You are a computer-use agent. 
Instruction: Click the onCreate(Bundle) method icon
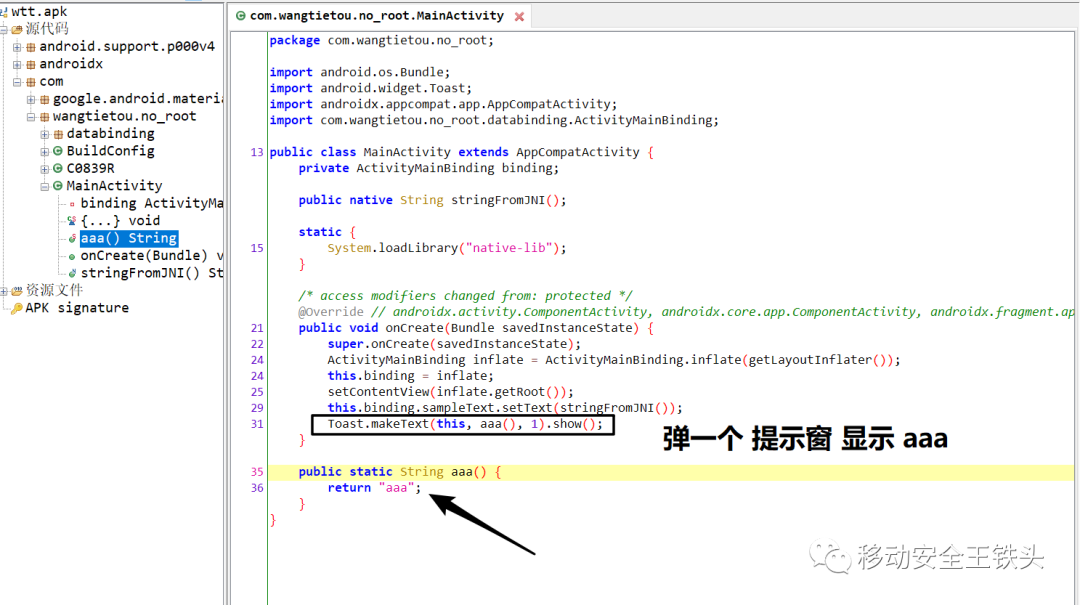(x=72, y=256)
